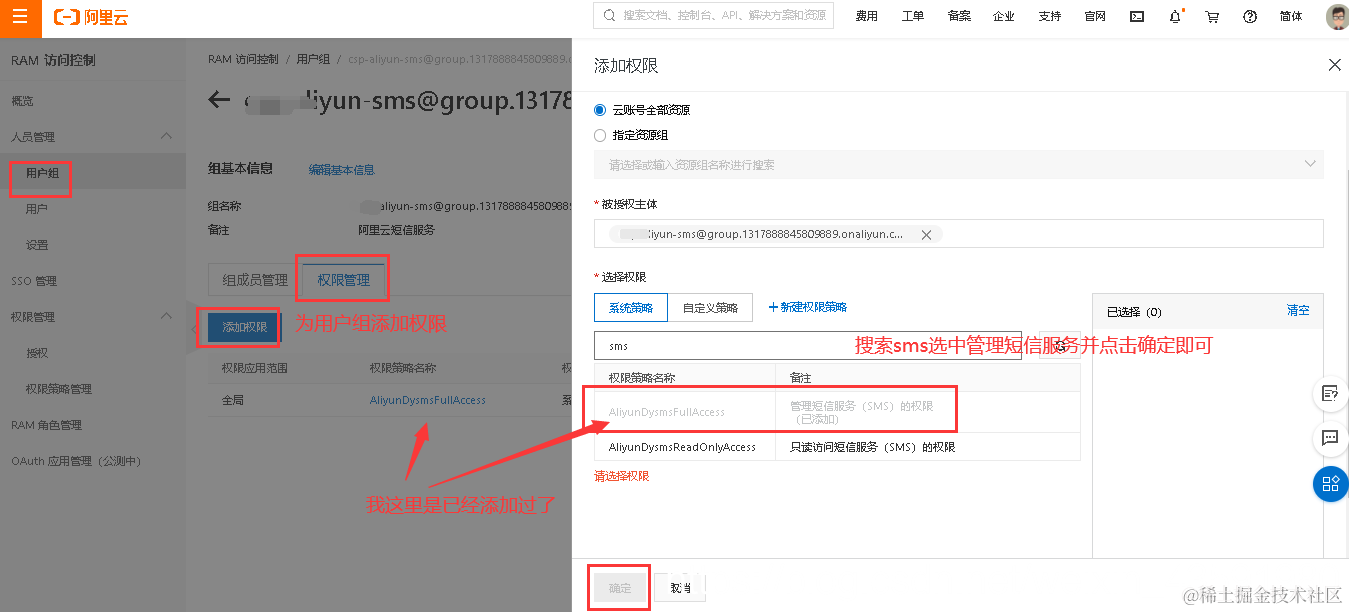Open the 组成员管理 tab

[254, 280]
